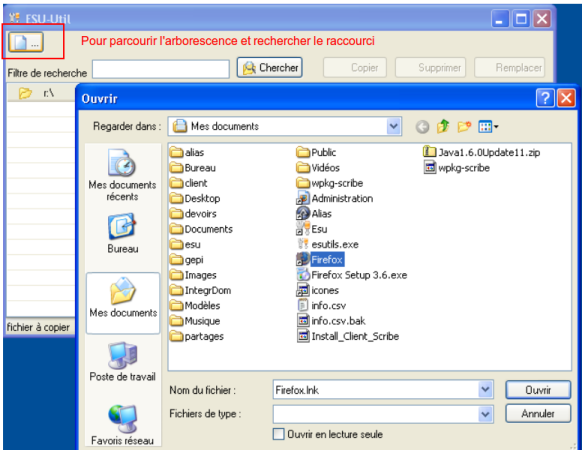This screenshot has width=582, height=450.
Task: Open the view menu icon
Action: tap(488, 127)
